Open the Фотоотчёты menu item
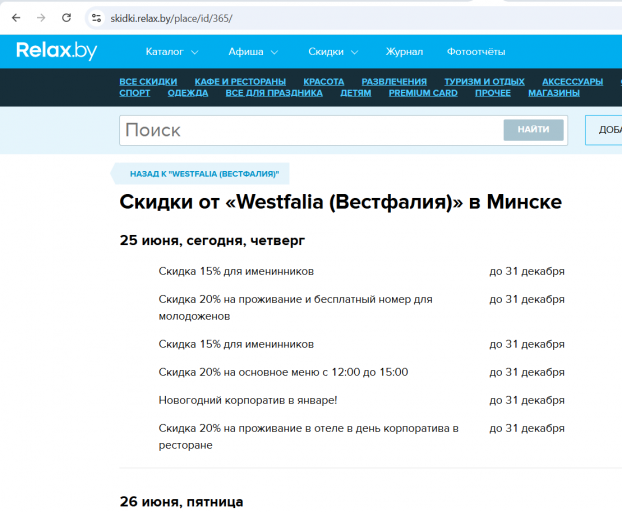Viewport: 622px width, 512px height. point(476,52)
